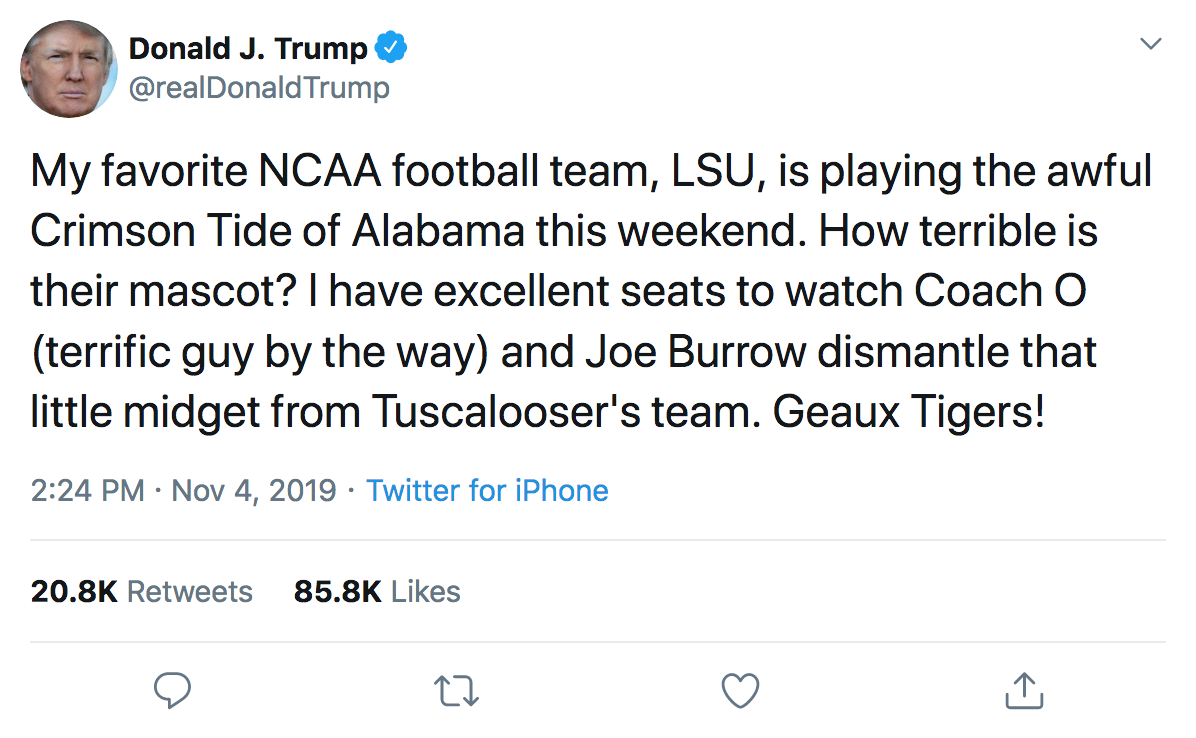Click "Coach O" in the tweet text
The image size is (1196, 738).
(x=1000, y=292)
